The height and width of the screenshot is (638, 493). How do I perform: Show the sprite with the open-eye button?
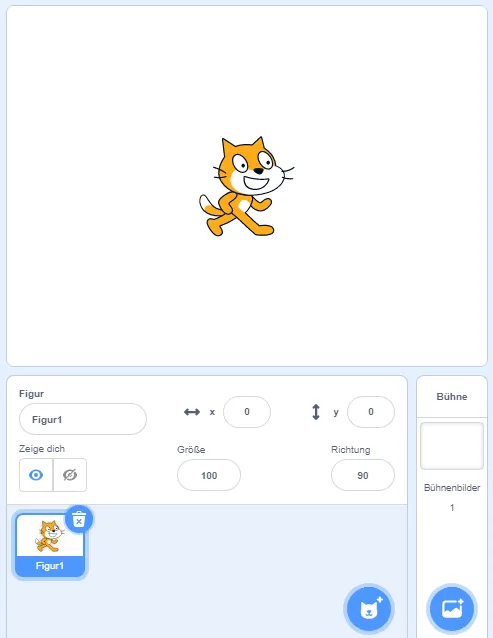[x=36, y=475]
